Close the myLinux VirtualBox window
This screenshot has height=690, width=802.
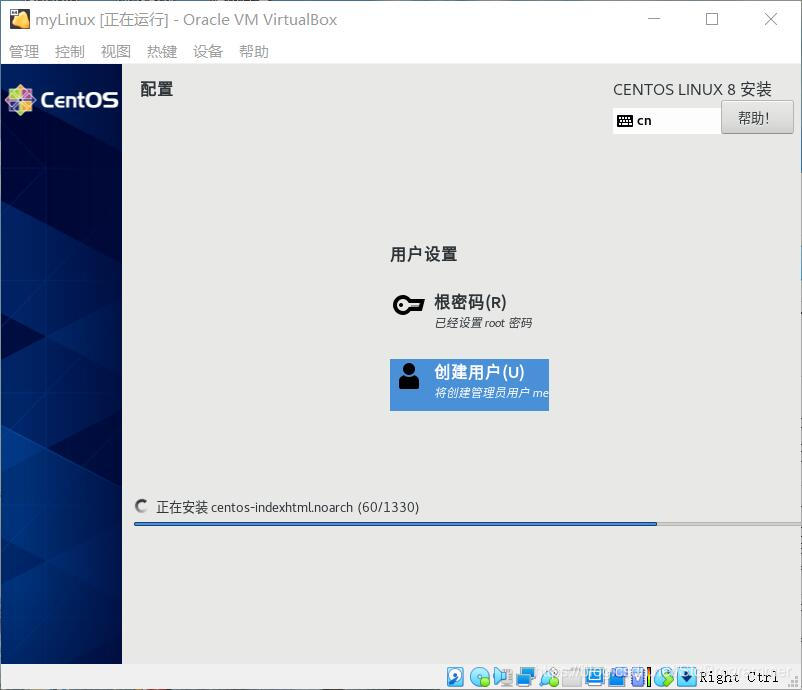coord(771,19)
